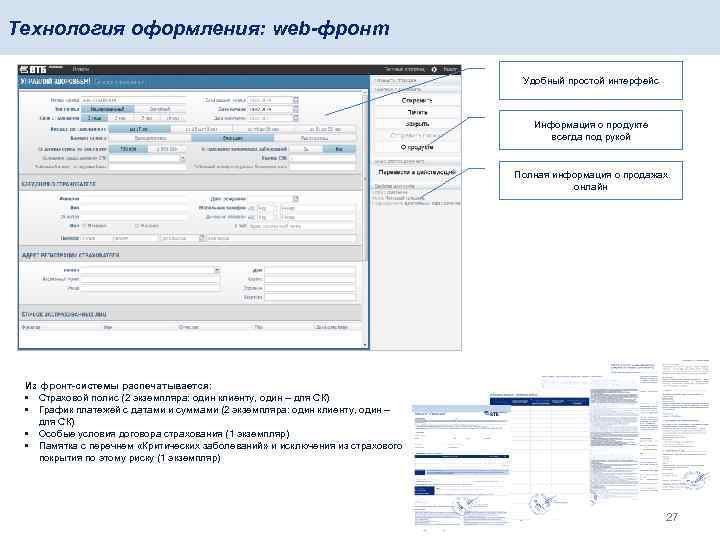Click the policy number input field
This screenshot has width=720, height=540.
pos(134,100)
